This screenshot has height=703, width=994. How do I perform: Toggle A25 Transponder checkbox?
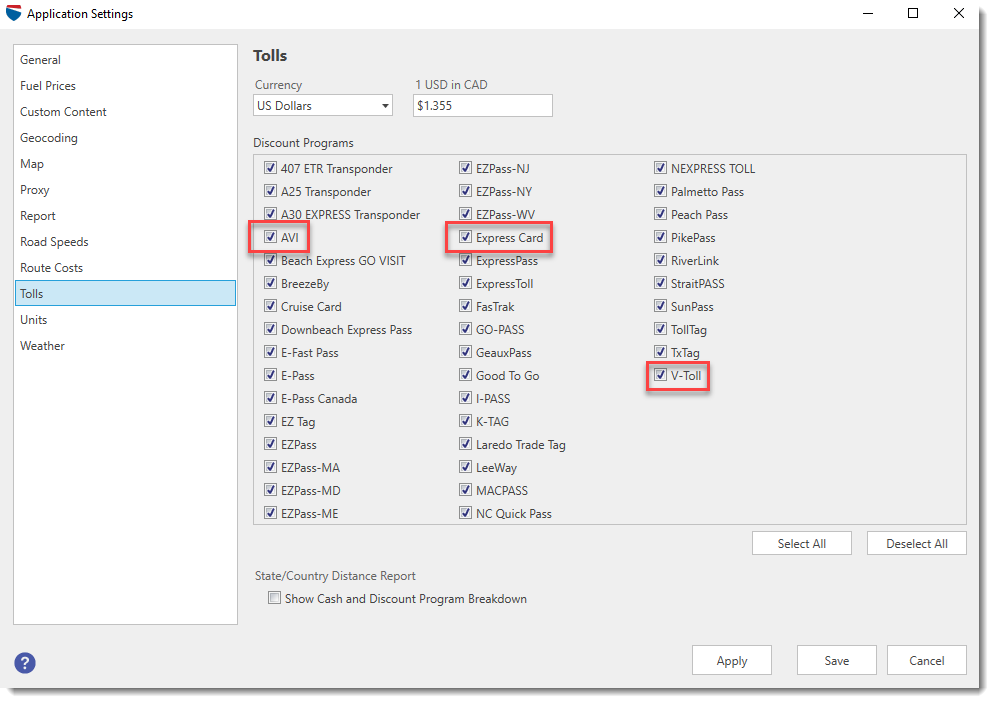pyautogui.click(x=271, y=191)
